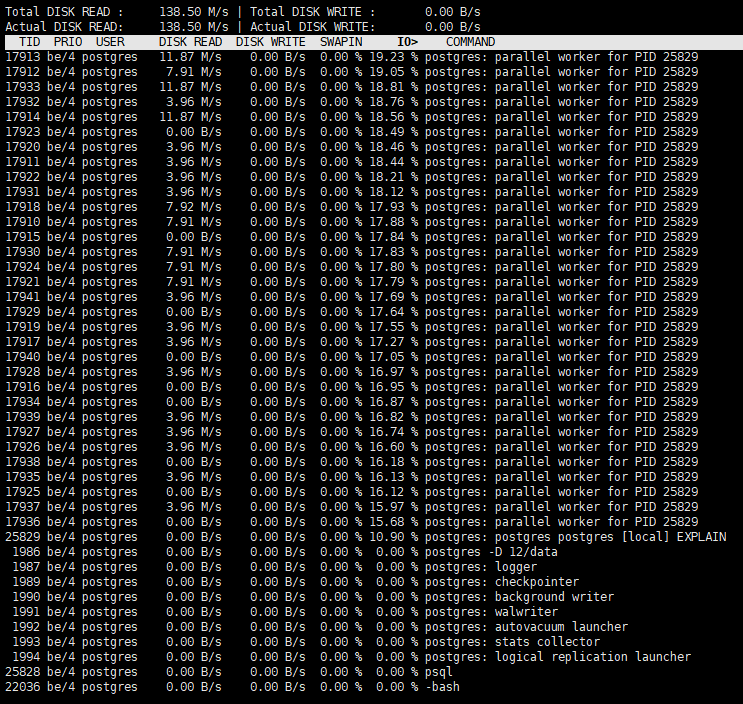Select the PRIO column header
Image resolution: width=743 pixels, height=704 pixels.
(68, 42)
